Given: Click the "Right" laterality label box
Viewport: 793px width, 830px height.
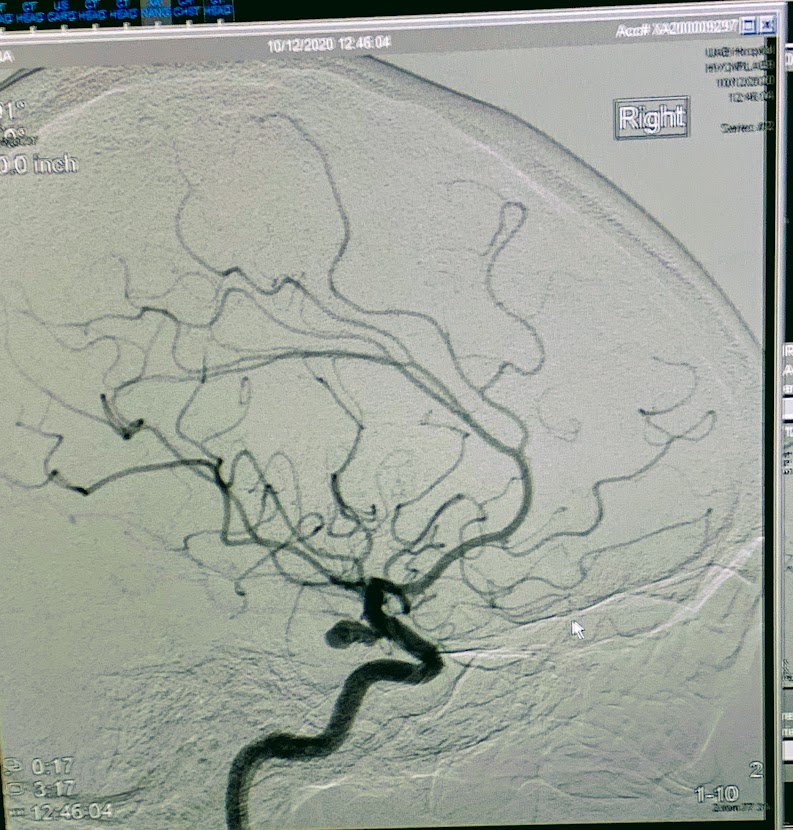Looking at the screenshot, I should pos(652,118).
